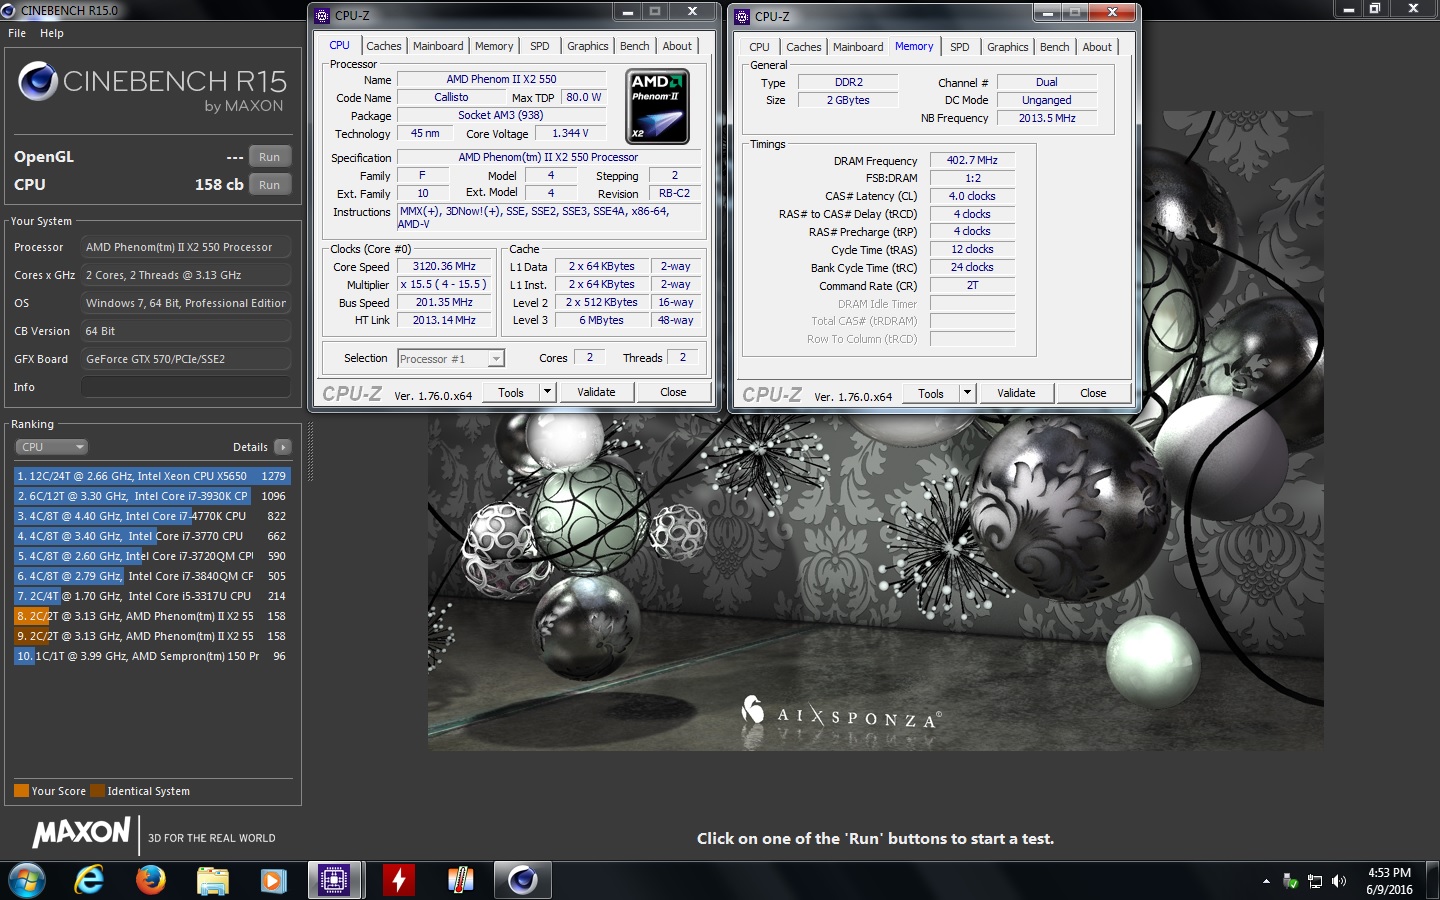This screenshot has height=900, width=1440.
Task: Click the CPU-Z icon in left window title bar
Action: tap(322, 16)
